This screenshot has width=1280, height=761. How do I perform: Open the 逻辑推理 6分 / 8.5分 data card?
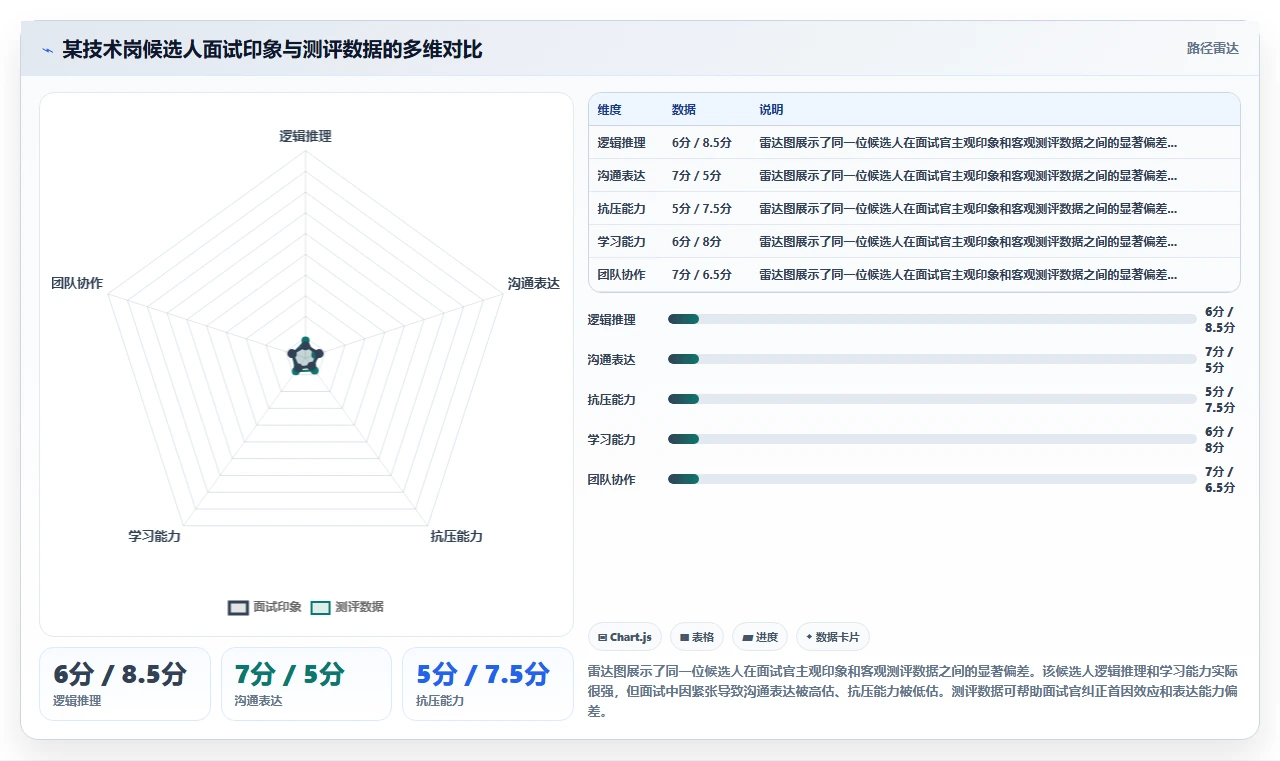(x=125, y=684)
